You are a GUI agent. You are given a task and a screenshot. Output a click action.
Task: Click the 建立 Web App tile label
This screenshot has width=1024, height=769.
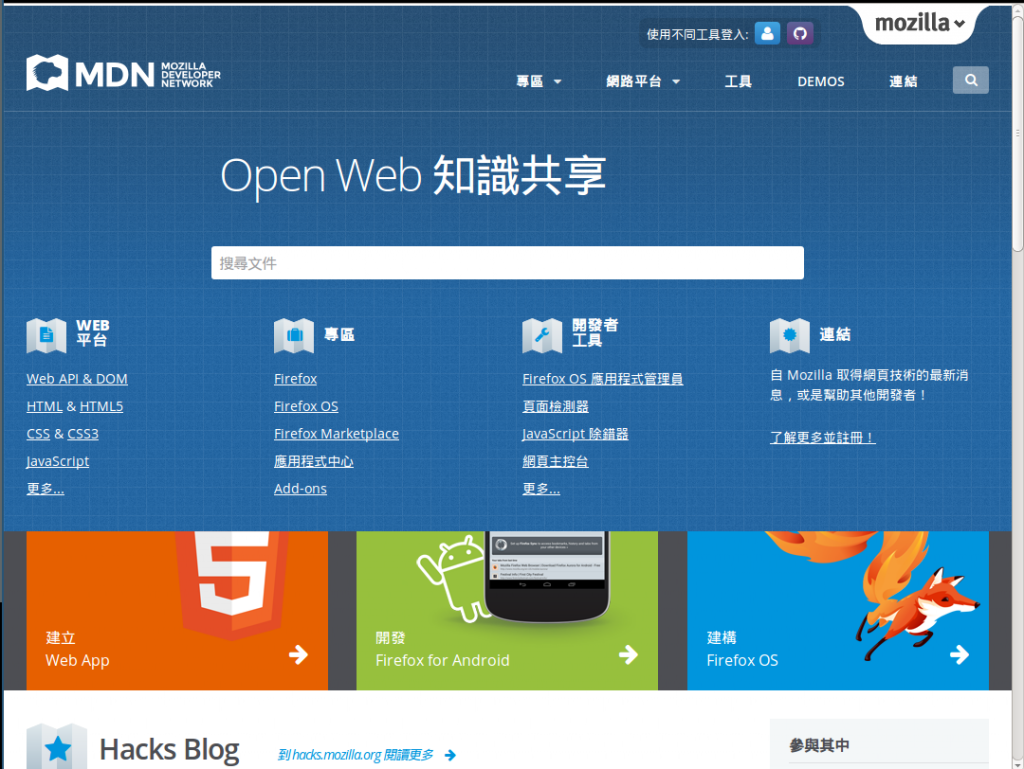coord(77,649)
